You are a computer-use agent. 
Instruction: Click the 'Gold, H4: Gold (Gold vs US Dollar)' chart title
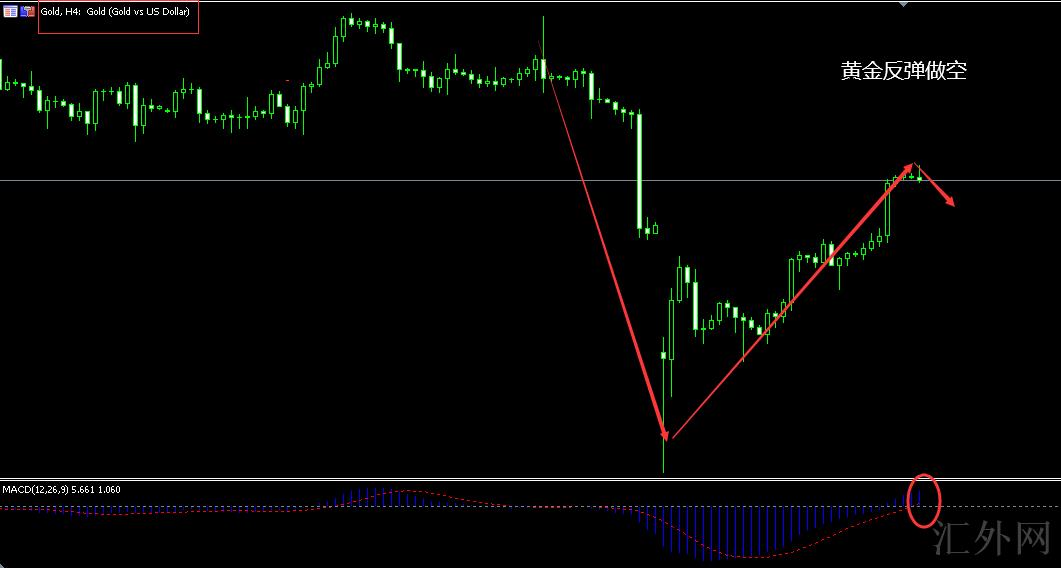coord(115,12)
